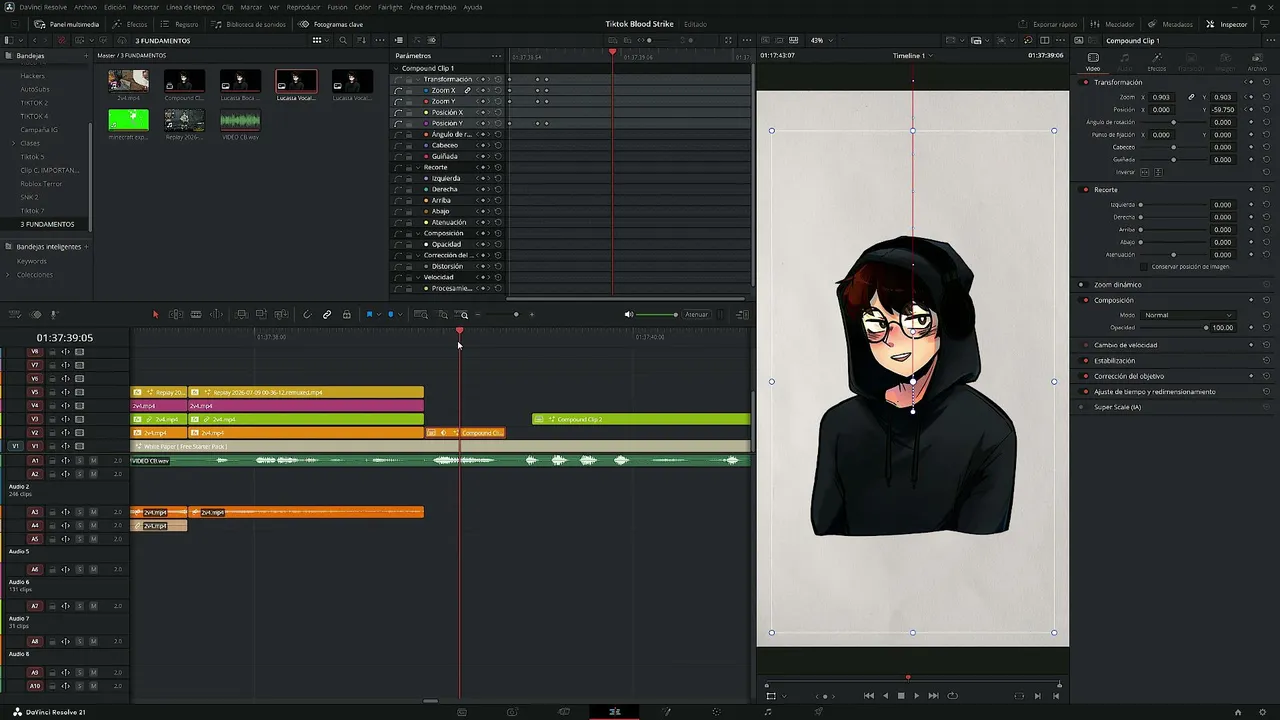Reset Opacidad value in Inspector
Viewport: 1280px width, 720px height.
pos(1267,328)
